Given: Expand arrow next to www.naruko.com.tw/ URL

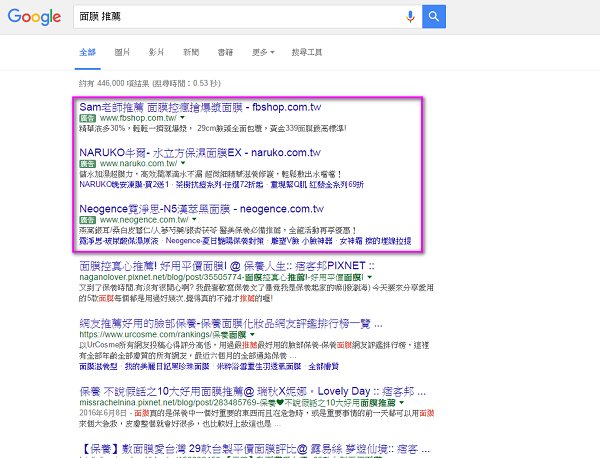Looking at the screenshot, I should click(x=183, y=163).
